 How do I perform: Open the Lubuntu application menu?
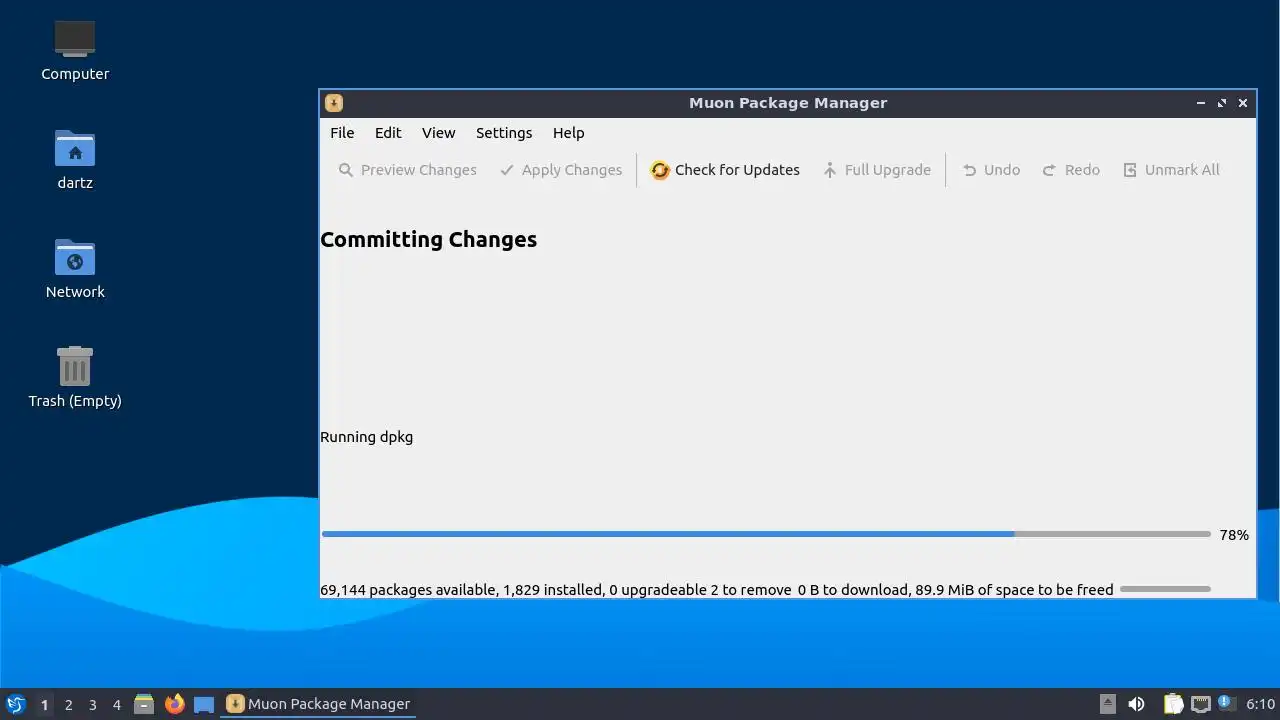(16, 704)
